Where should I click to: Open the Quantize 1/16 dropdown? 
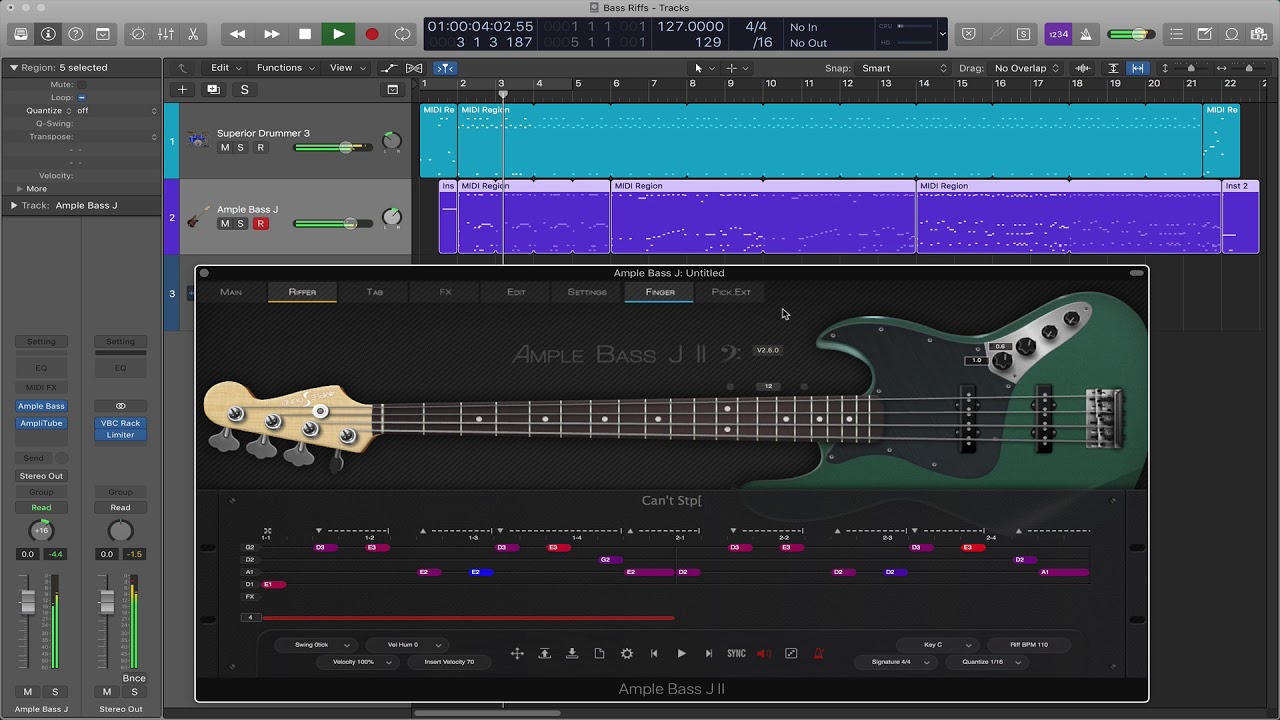[986, 662]
